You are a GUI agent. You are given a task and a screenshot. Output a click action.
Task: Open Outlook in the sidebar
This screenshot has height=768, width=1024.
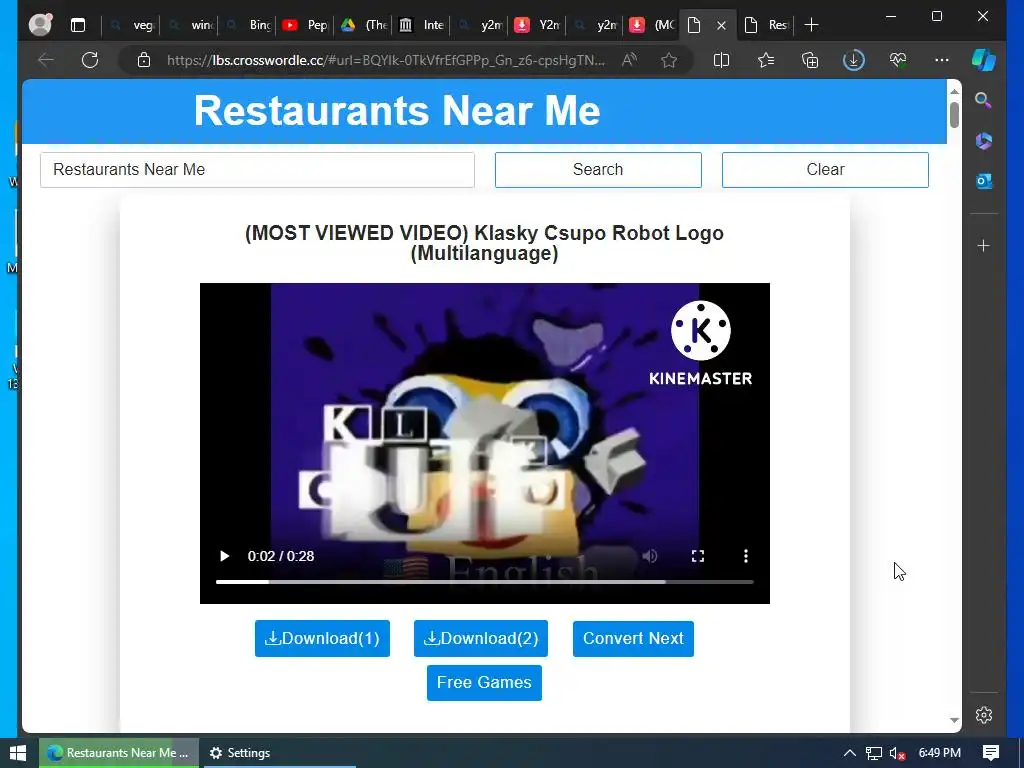click(984, 181)
